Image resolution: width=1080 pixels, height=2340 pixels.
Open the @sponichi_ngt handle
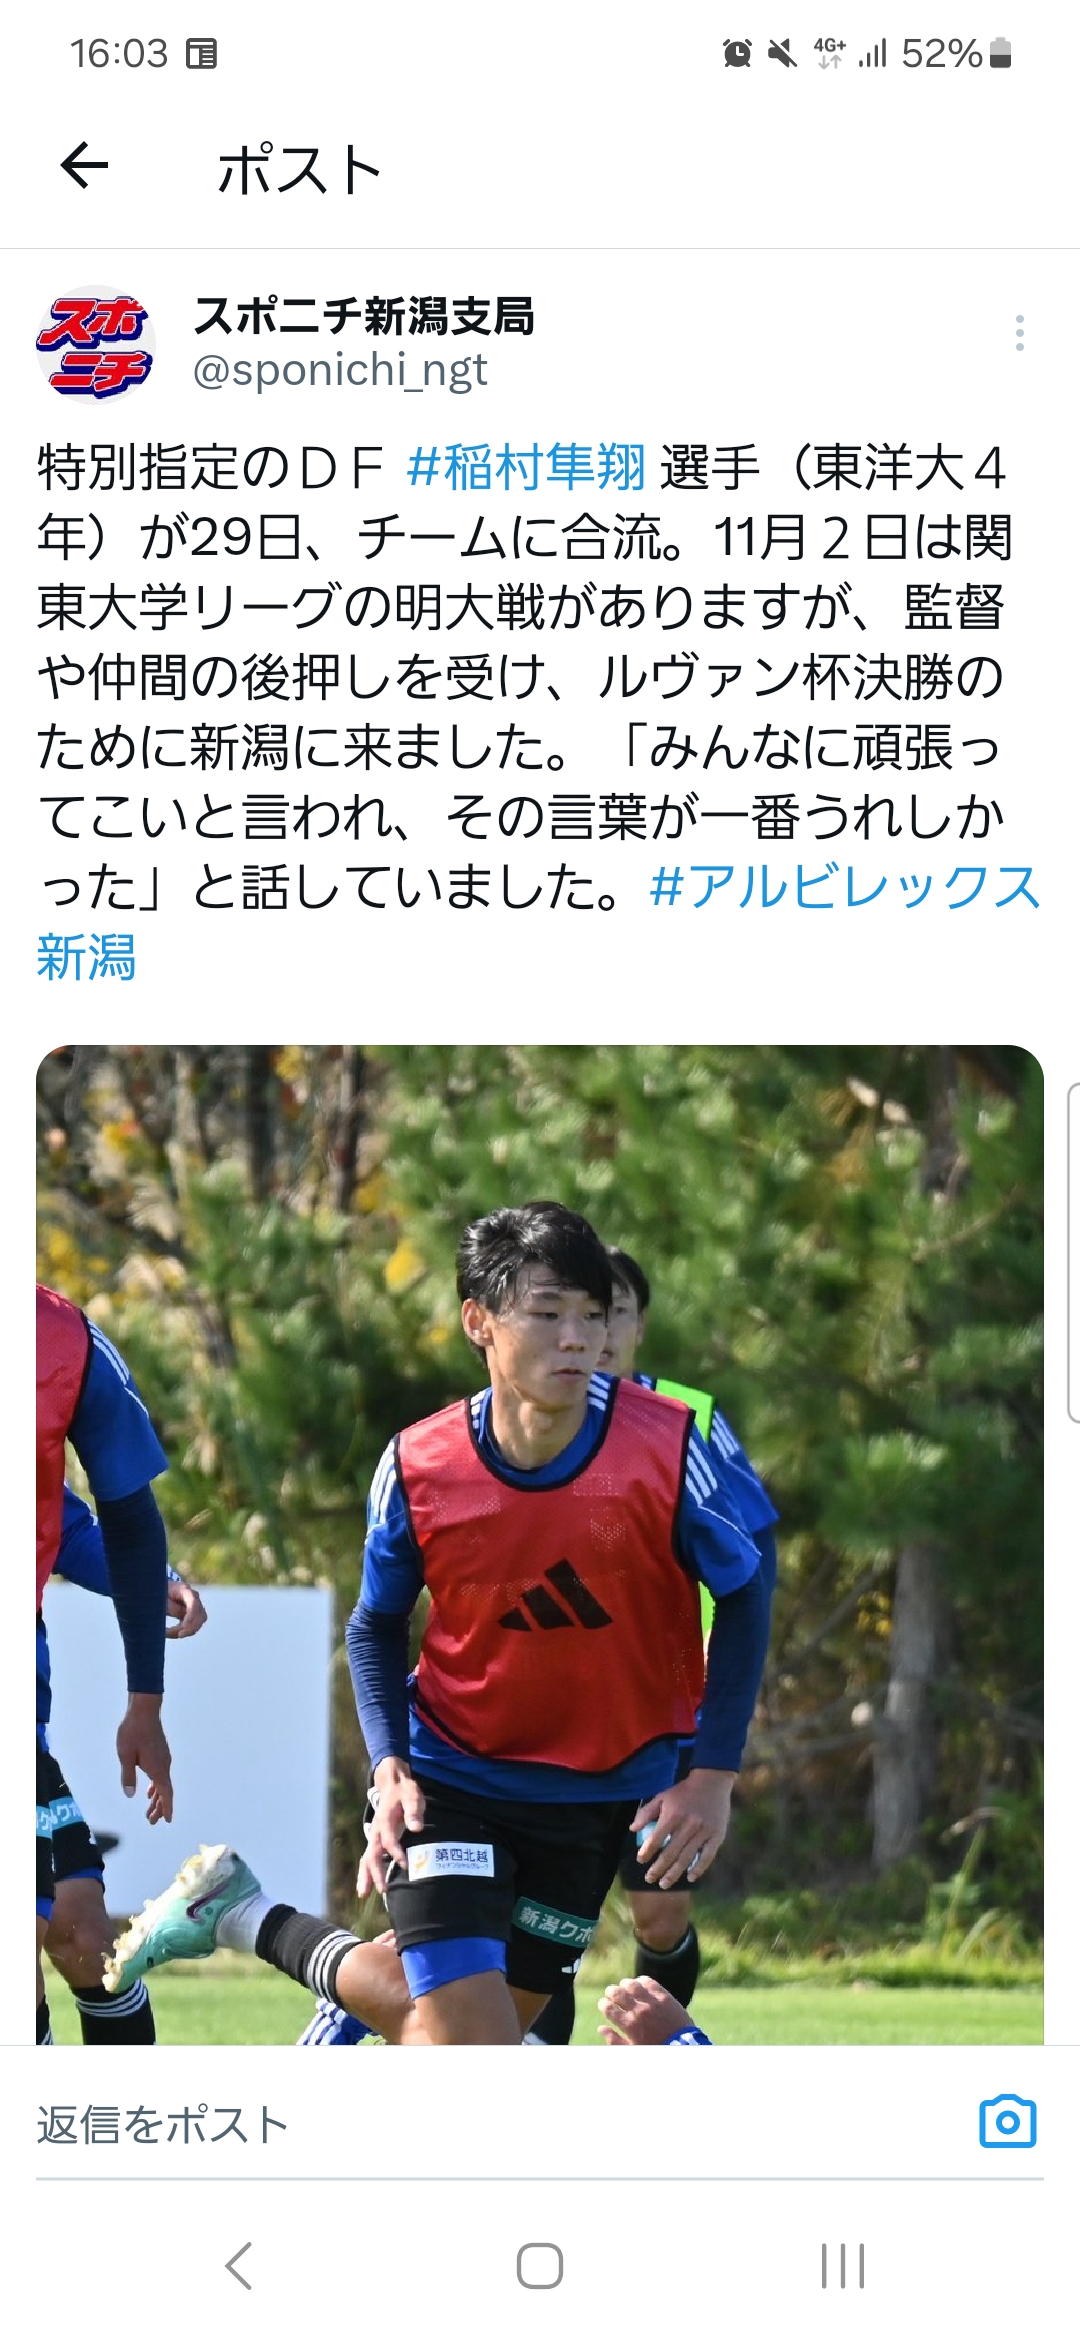[x=340, y=371]
